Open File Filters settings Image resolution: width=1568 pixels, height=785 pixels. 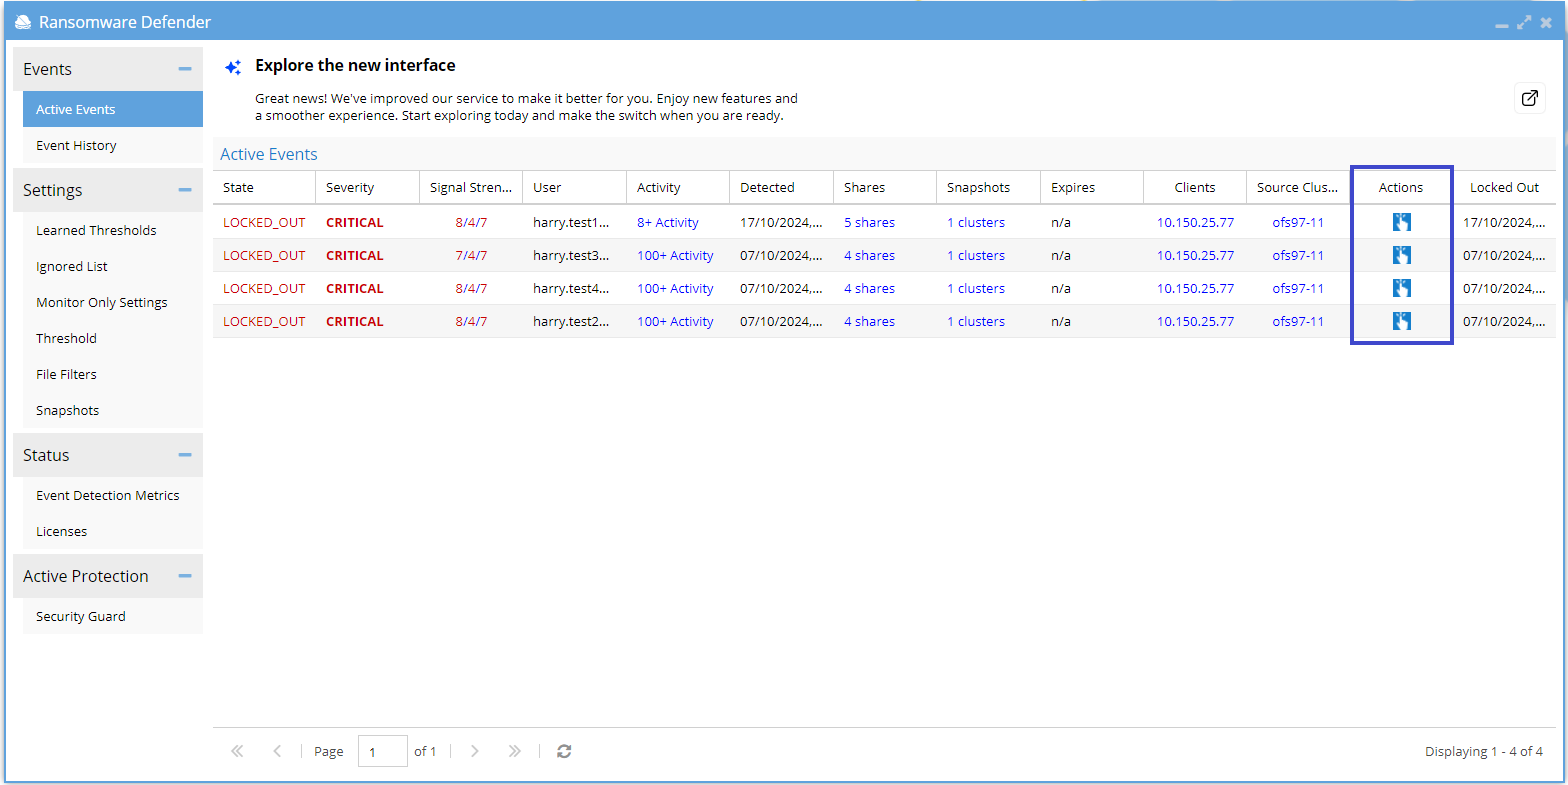(x=113, y=374)
